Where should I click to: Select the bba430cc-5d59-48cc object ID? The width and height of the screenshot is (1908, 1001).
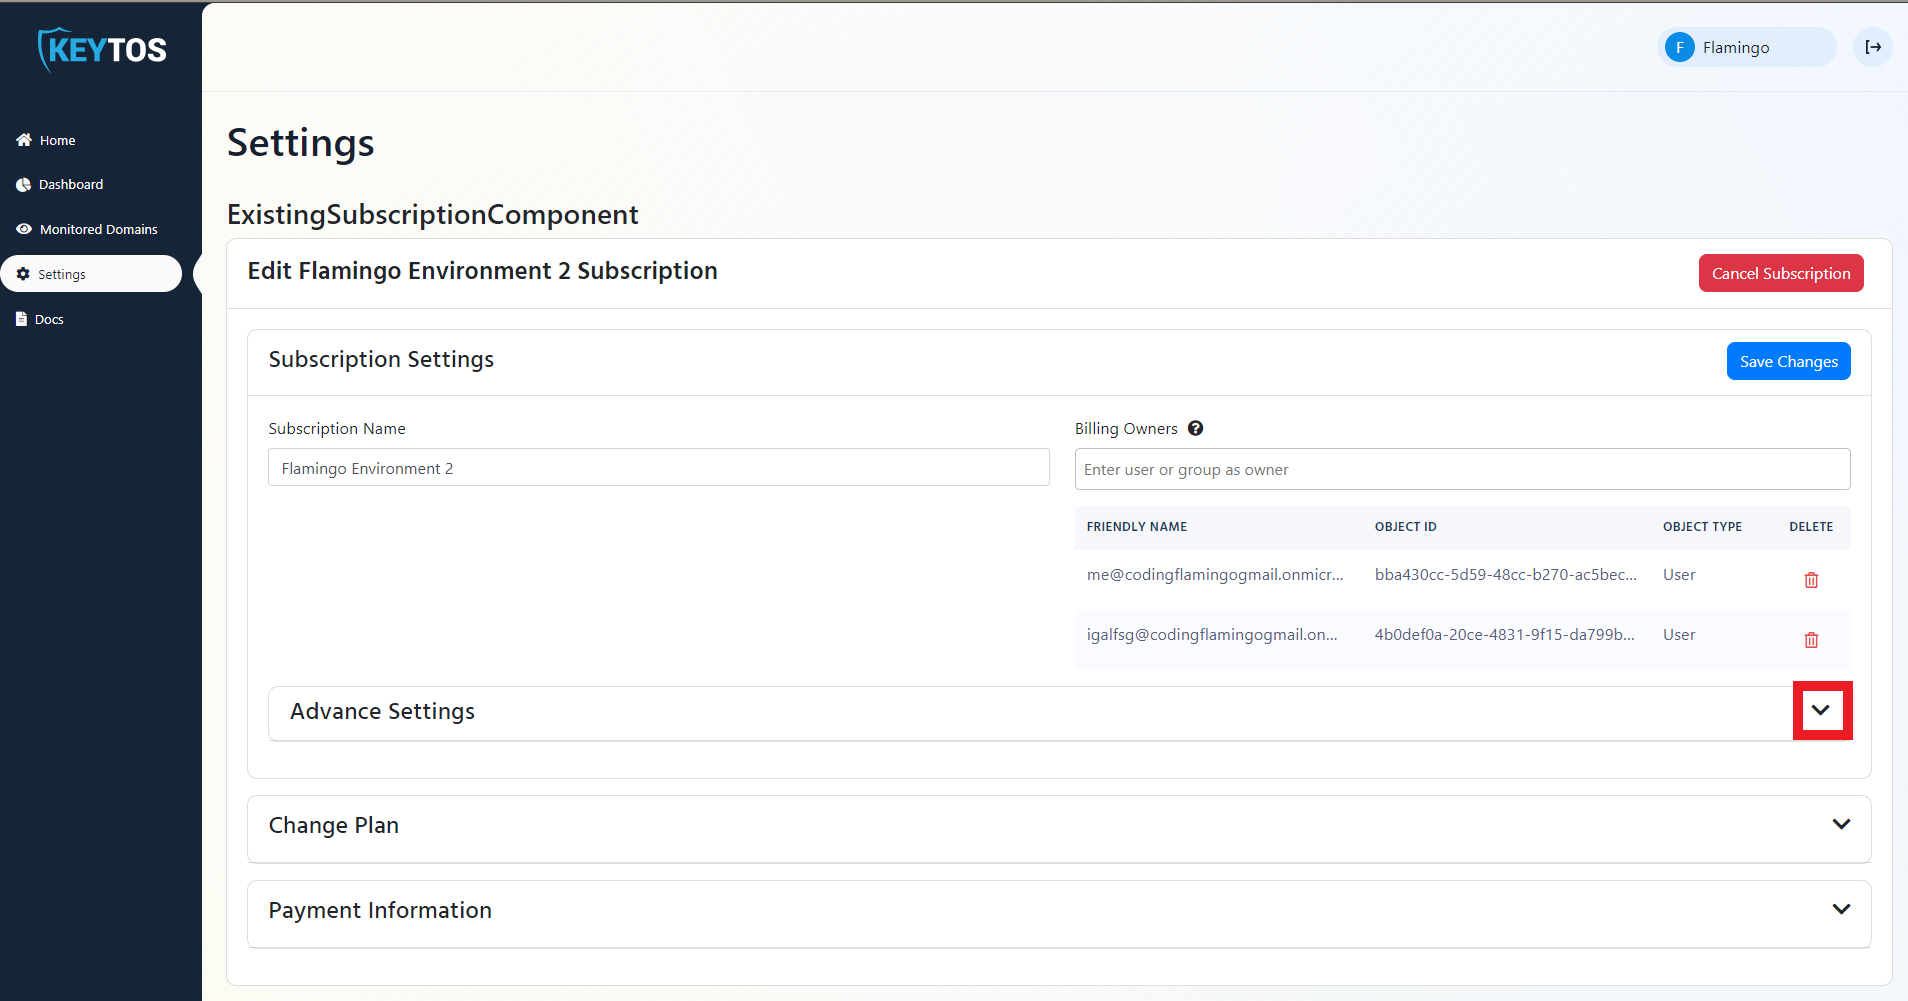coord(1506,575)
